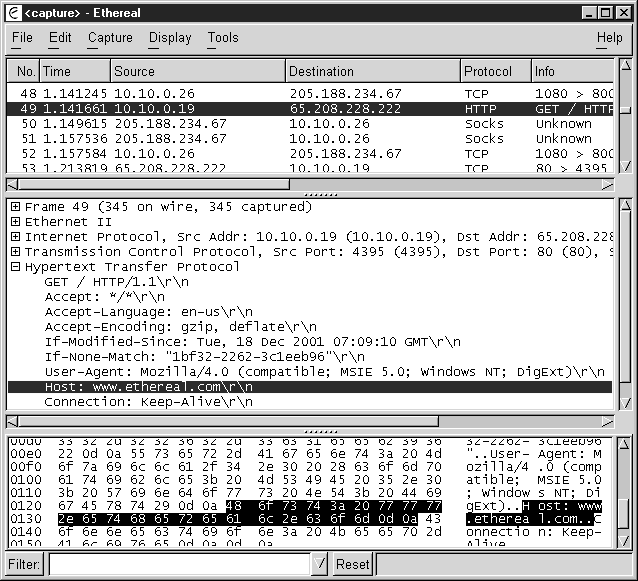Select the User-Agent header line
Viewport: 638px width, 581px height.
coord(324,372)
